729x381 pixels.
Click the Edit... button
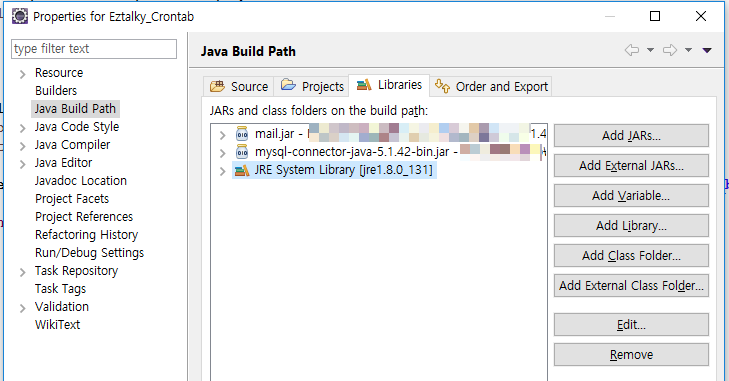pyautogui.click(x=631, y=325)
